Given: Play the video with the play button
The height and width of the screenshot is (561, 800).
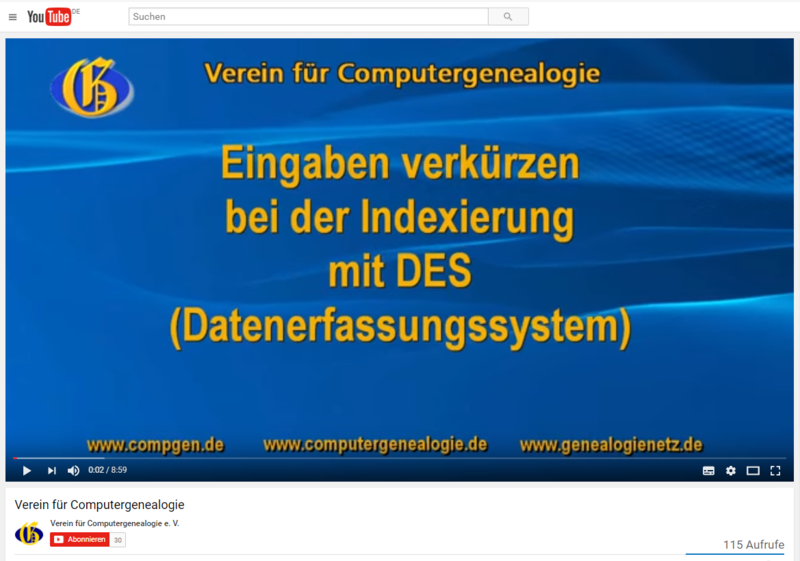Looking at the screenshot, I should pos(27,470).
